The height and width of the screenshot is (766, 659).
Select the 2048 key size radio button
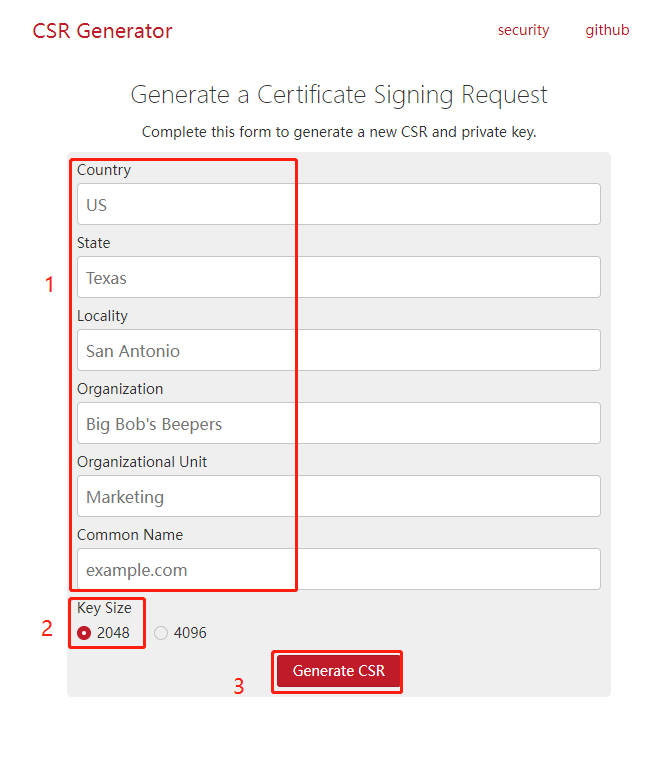[84, 633]
